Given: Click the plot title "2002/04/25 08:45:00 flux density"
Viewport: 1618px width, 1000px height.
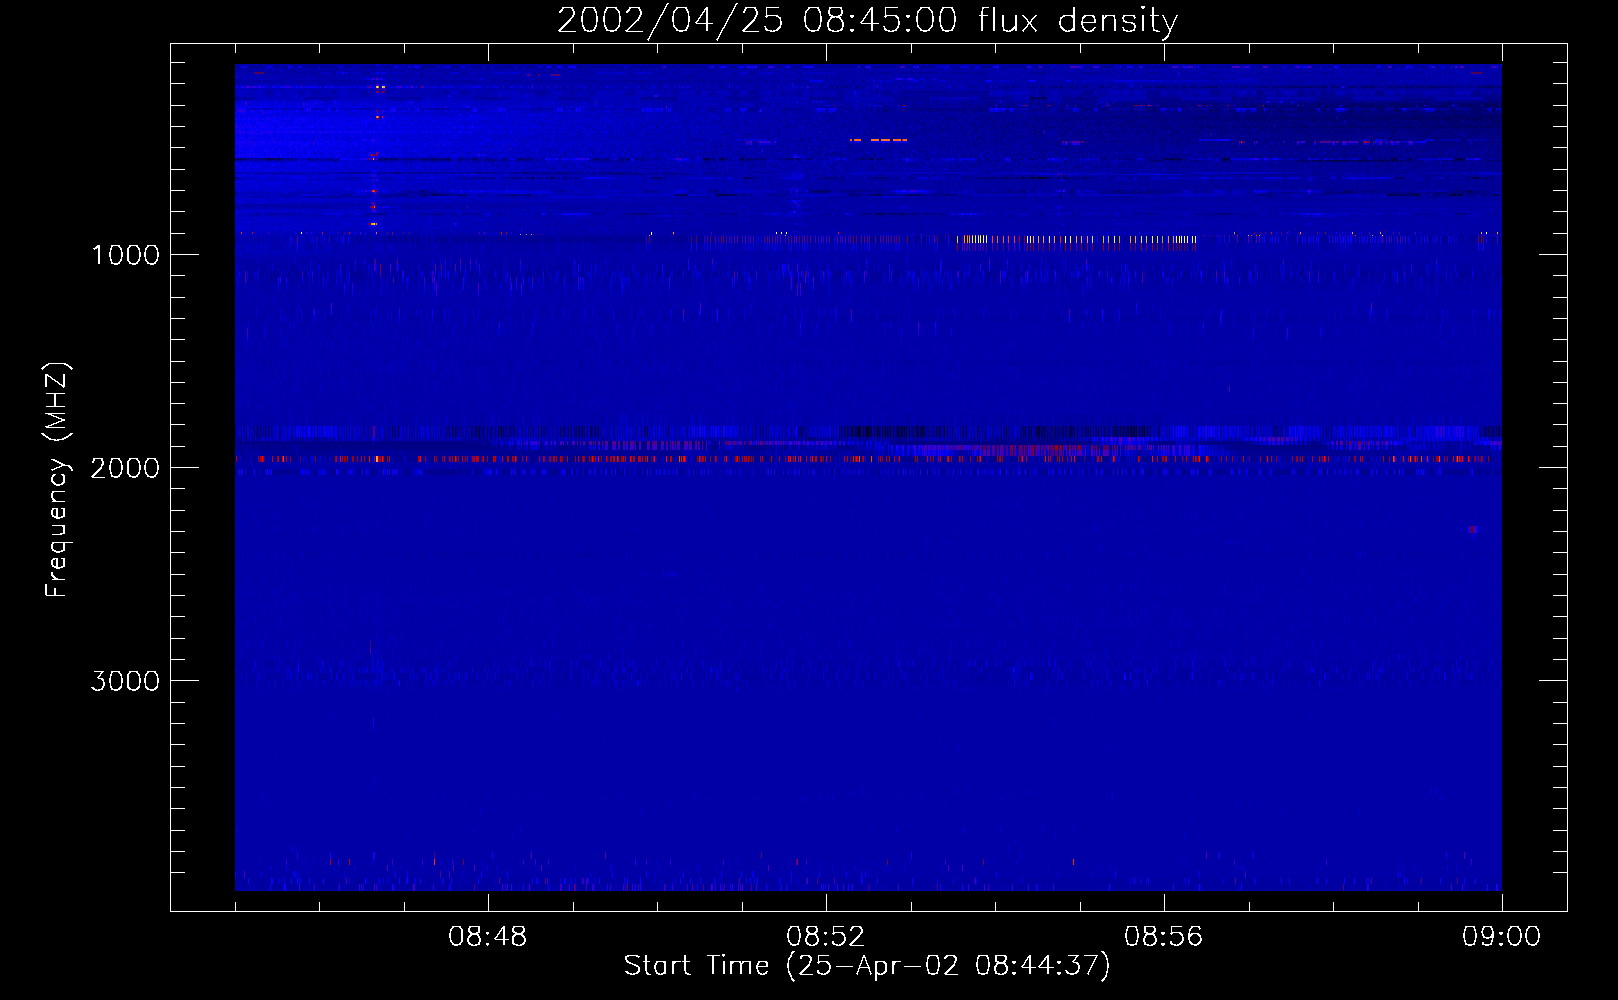Looking at the screenshot, I should pos(867,20).
